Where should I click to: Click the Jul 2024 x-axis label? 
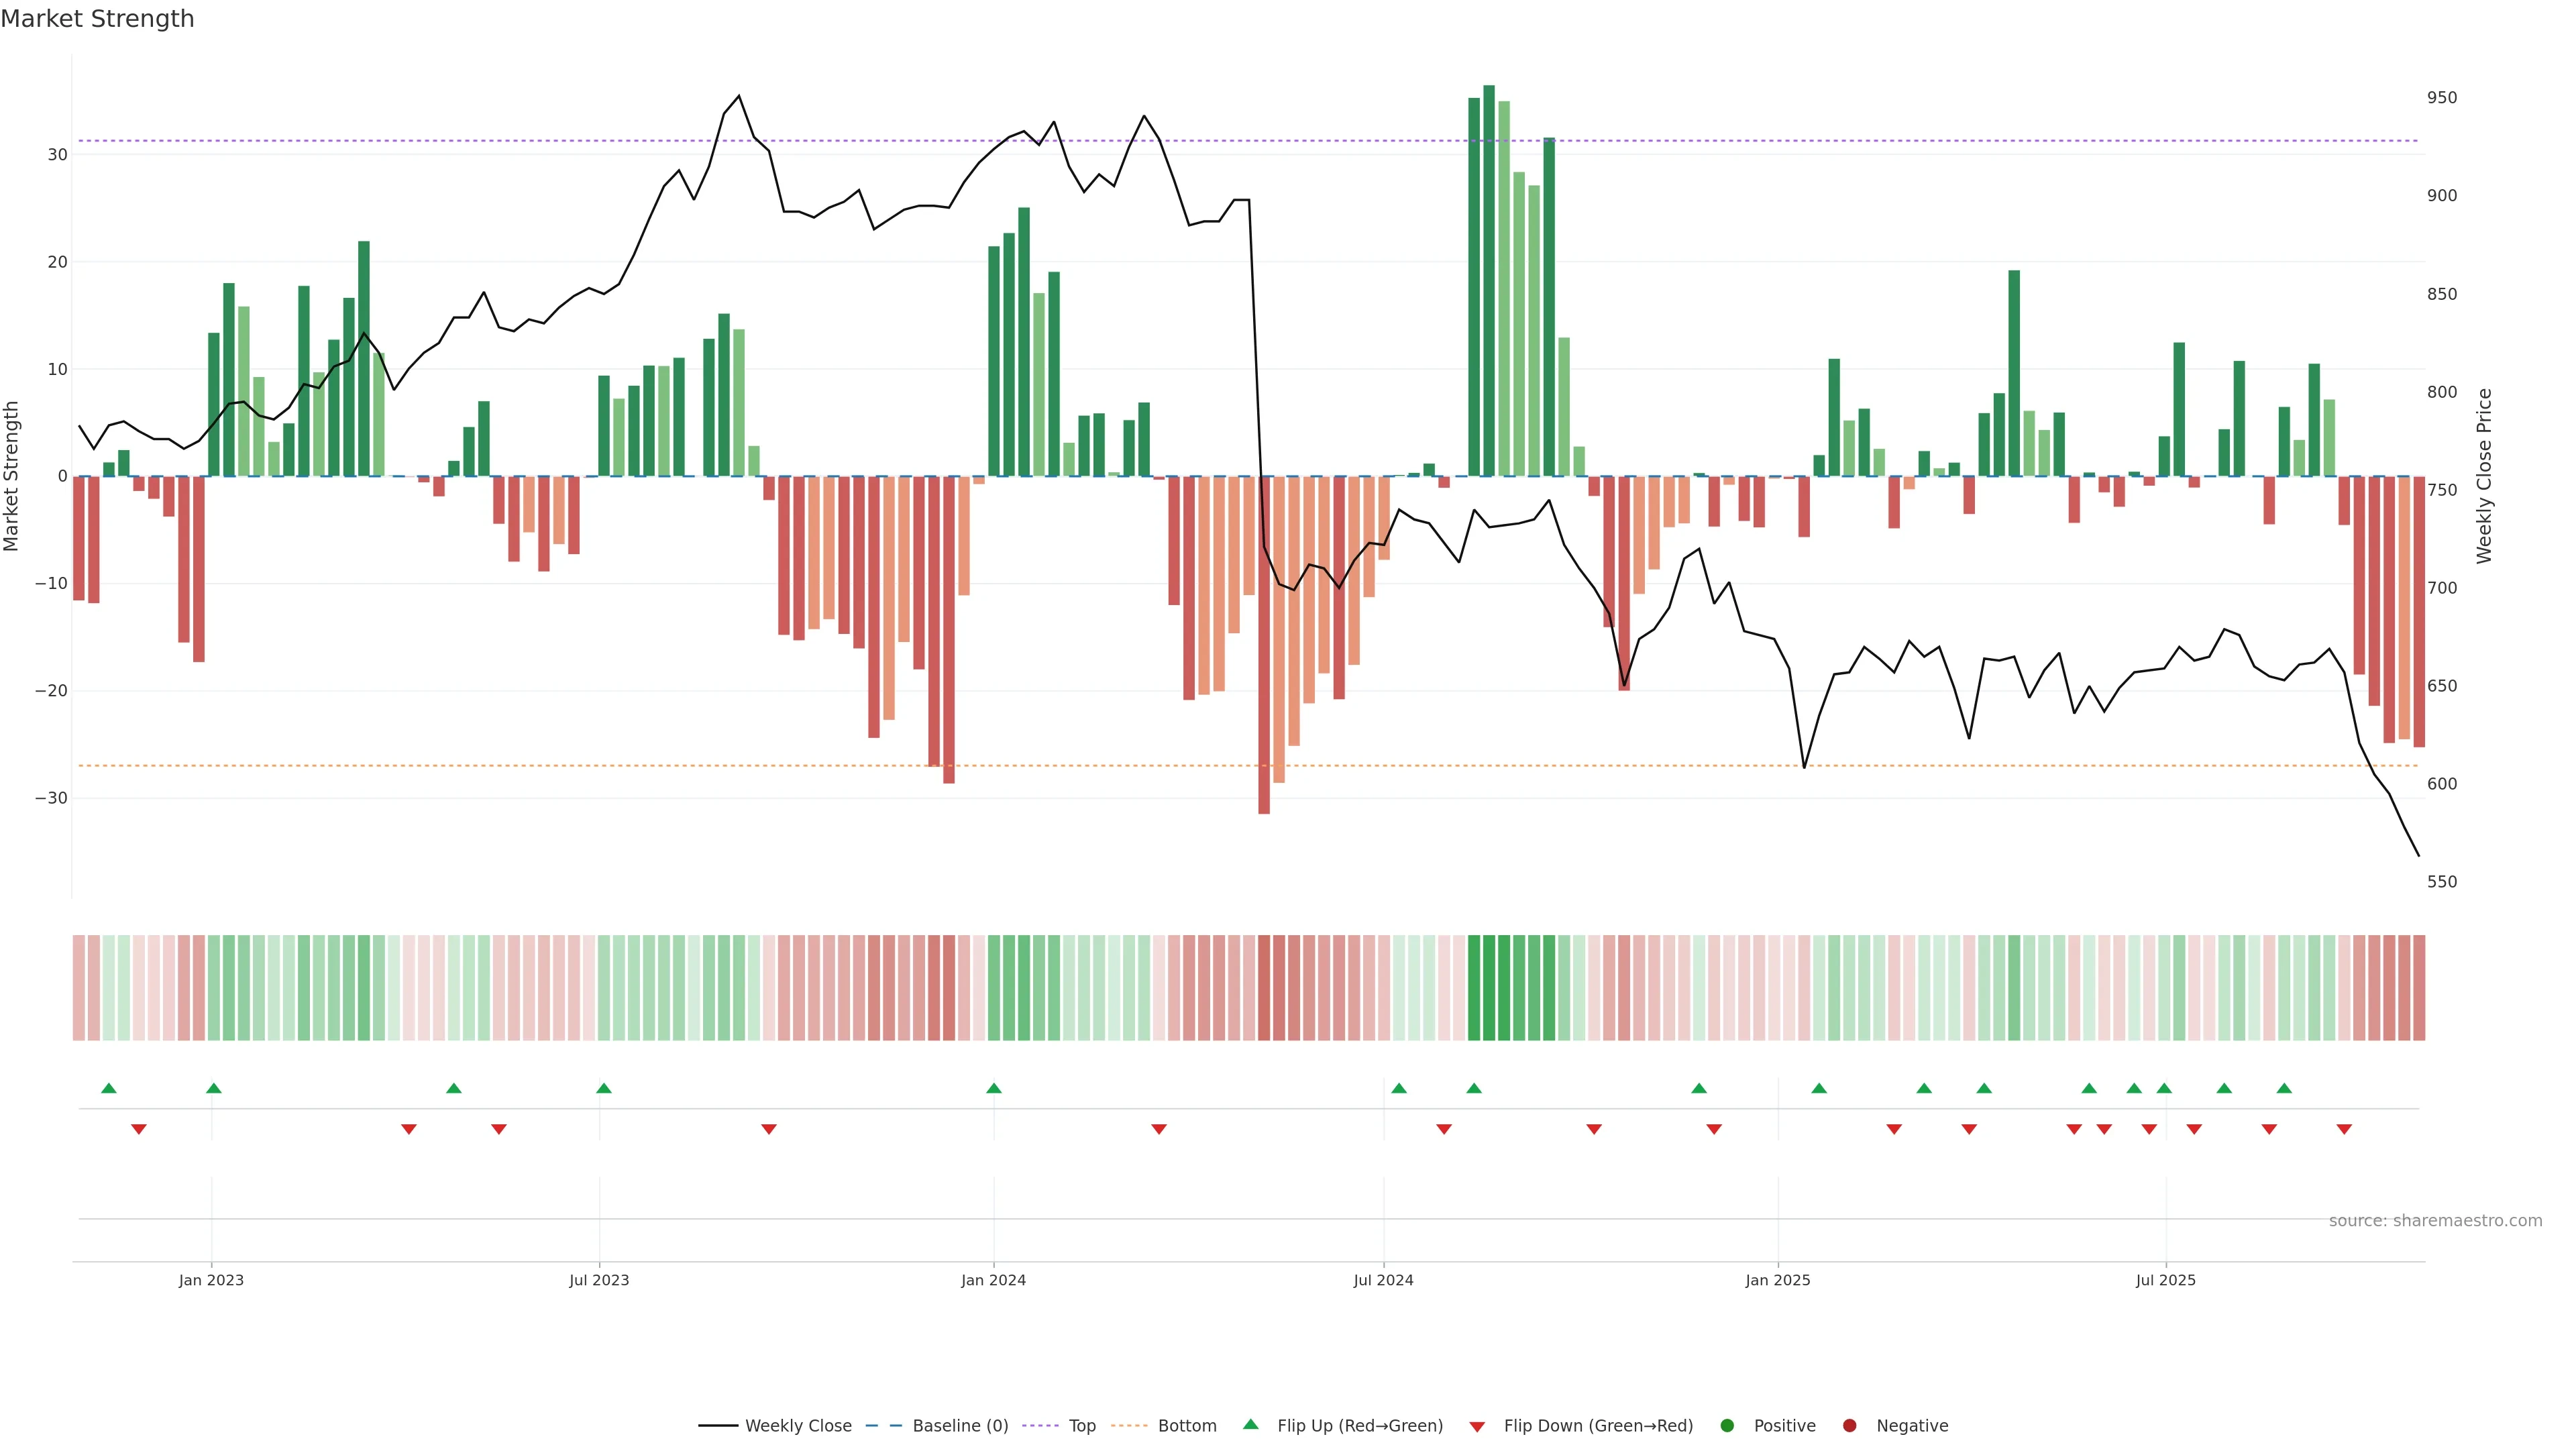tap(1383, 1280)
